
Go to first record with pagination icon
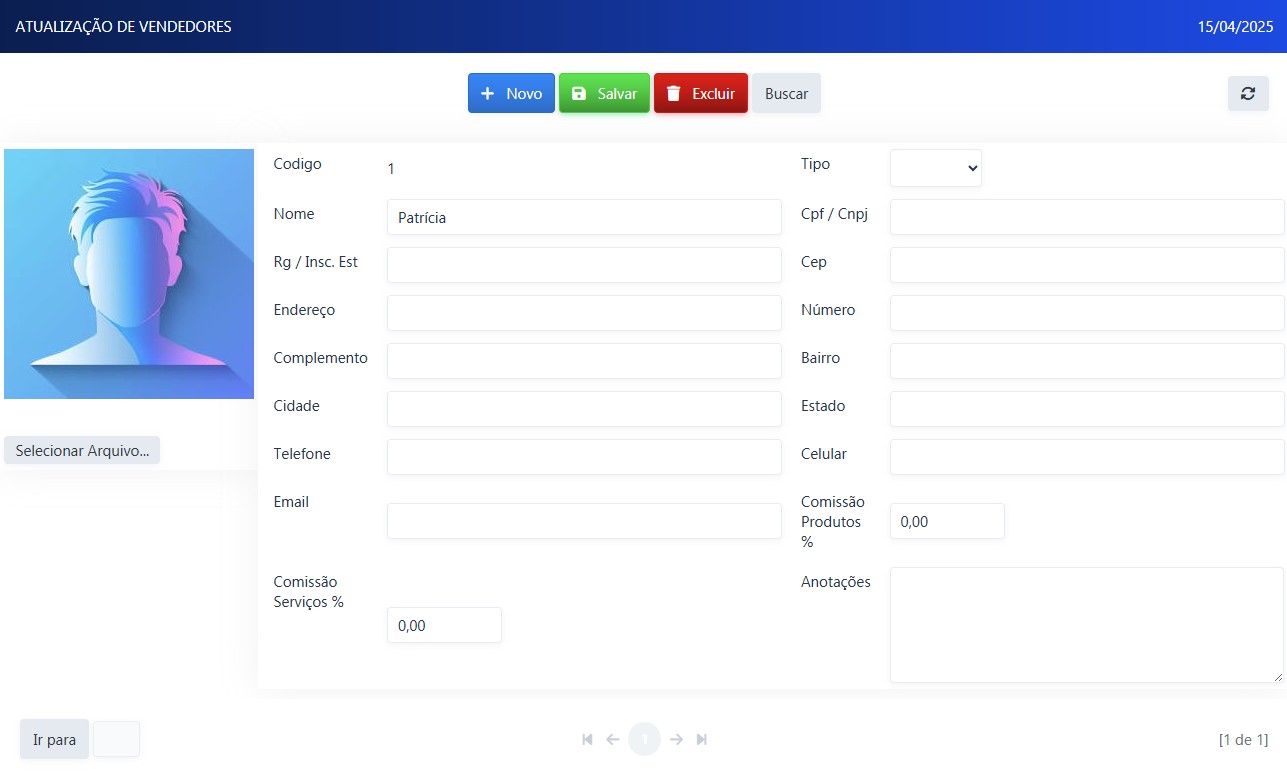click(x=587, y=739)
